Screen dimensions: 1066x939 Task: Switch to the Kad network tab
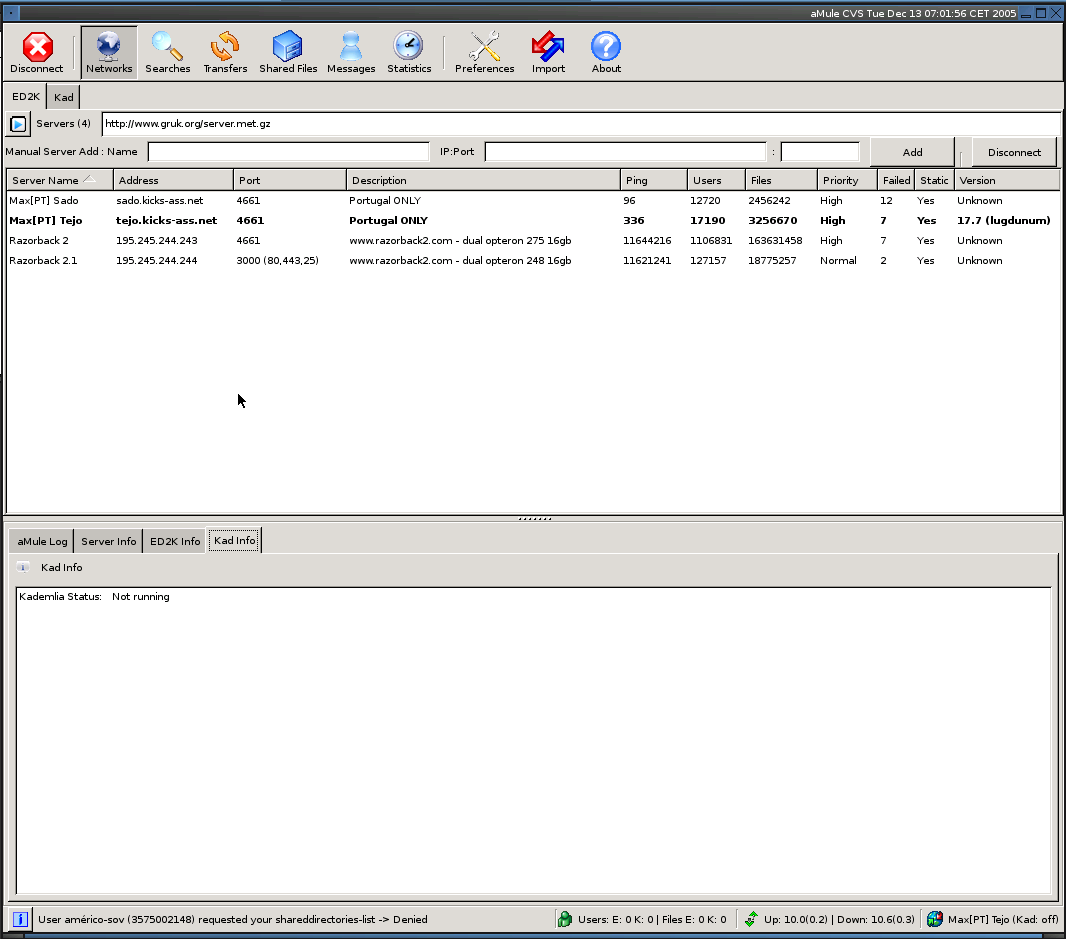pos(63,97)
